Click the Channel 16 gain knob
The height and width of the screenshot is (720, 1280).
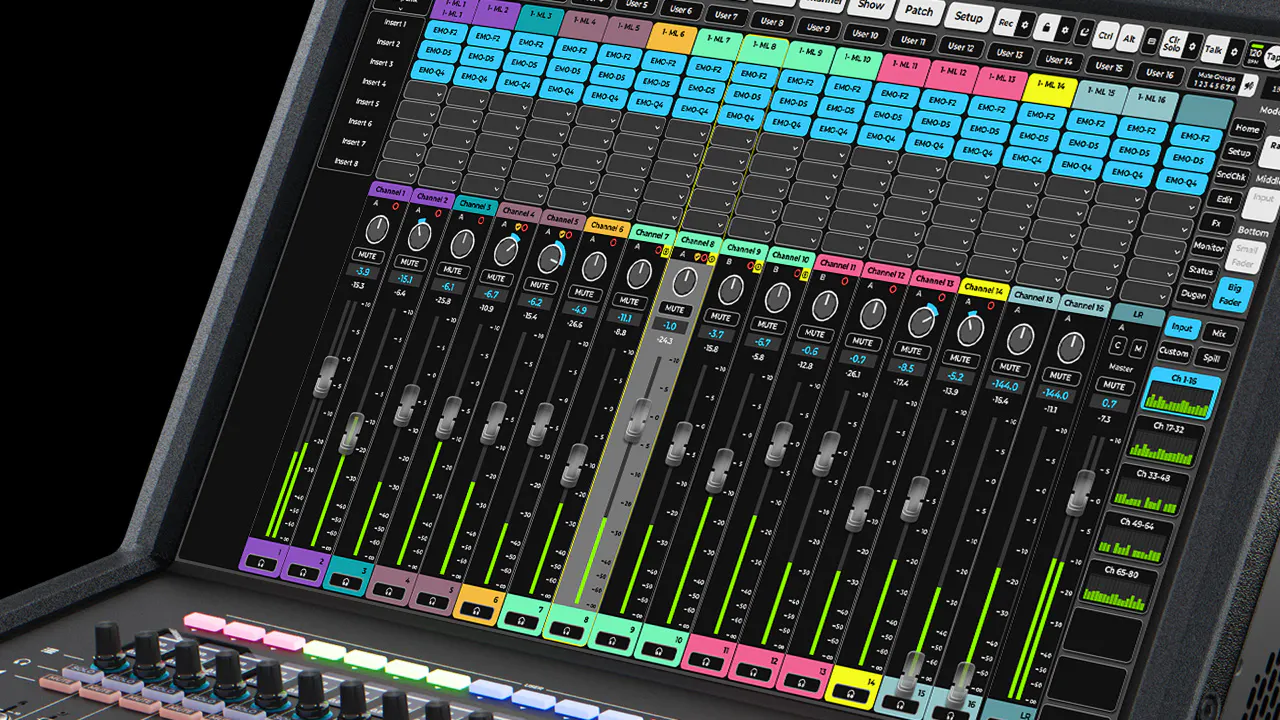pos(1071,347)
